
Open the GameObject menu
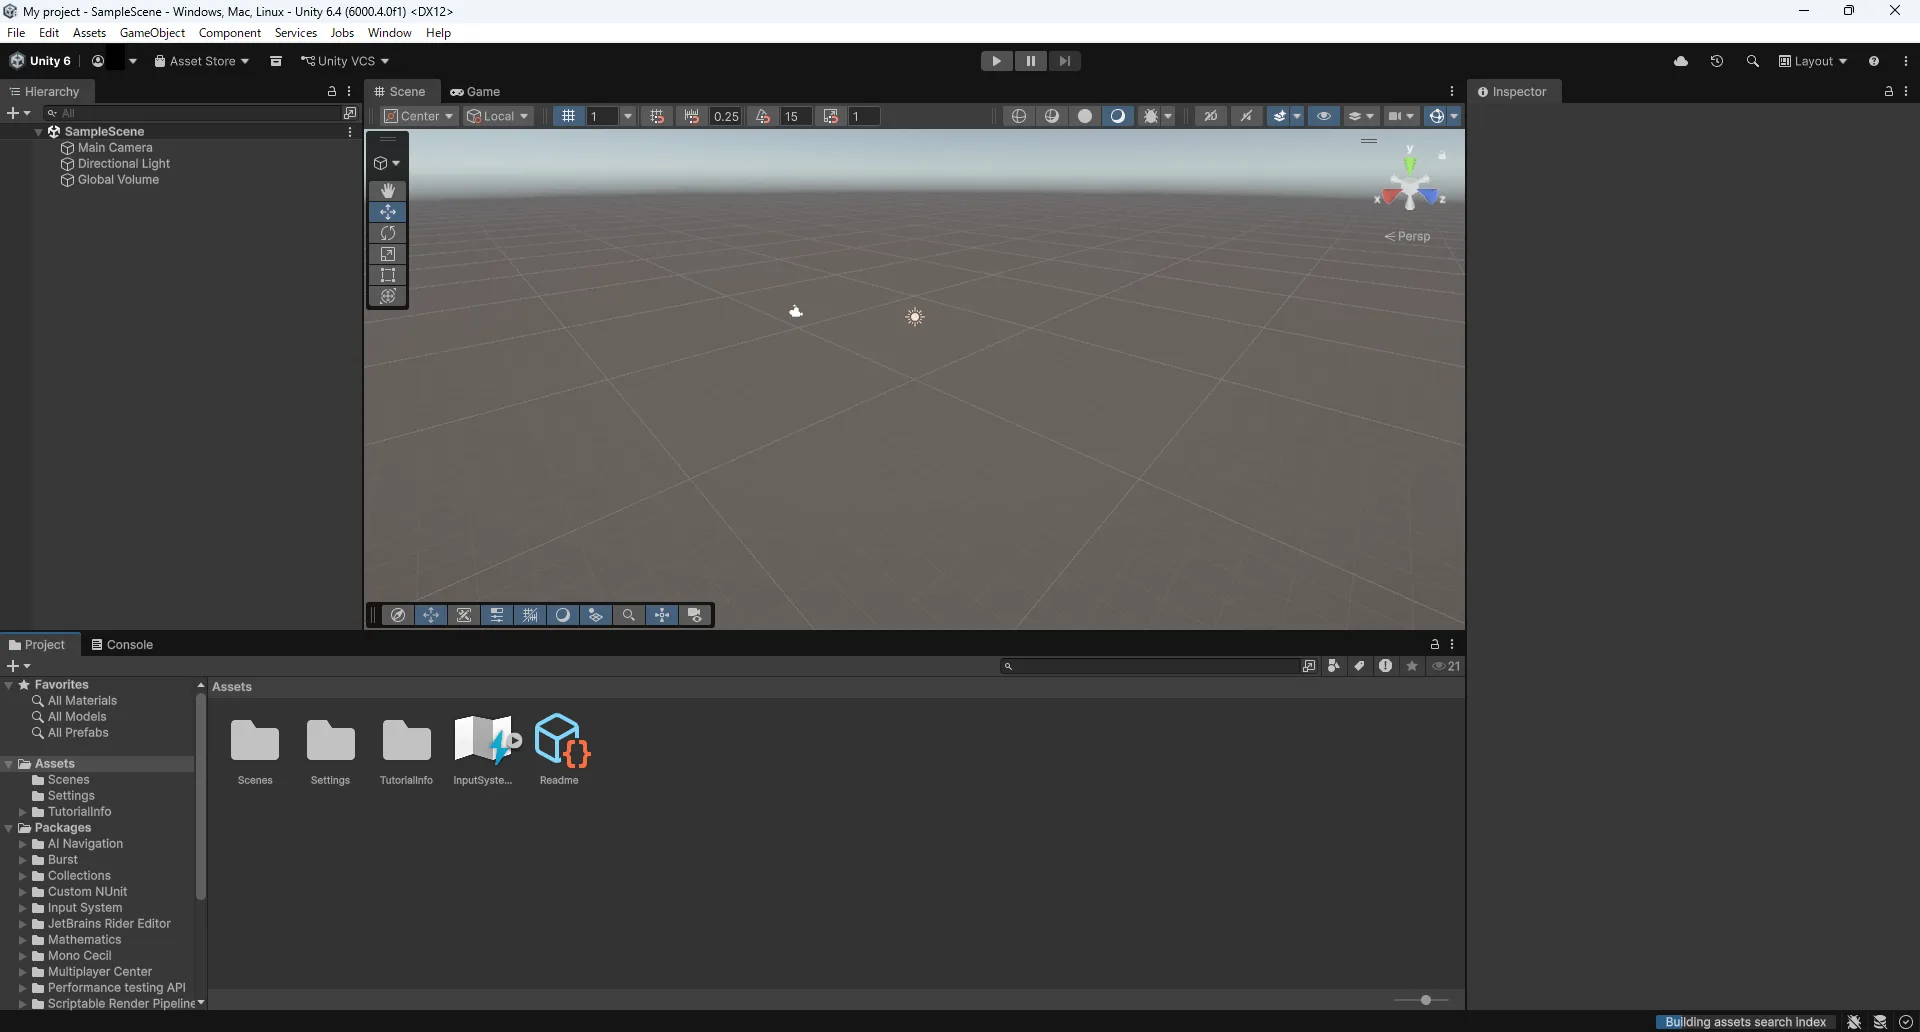152,32
